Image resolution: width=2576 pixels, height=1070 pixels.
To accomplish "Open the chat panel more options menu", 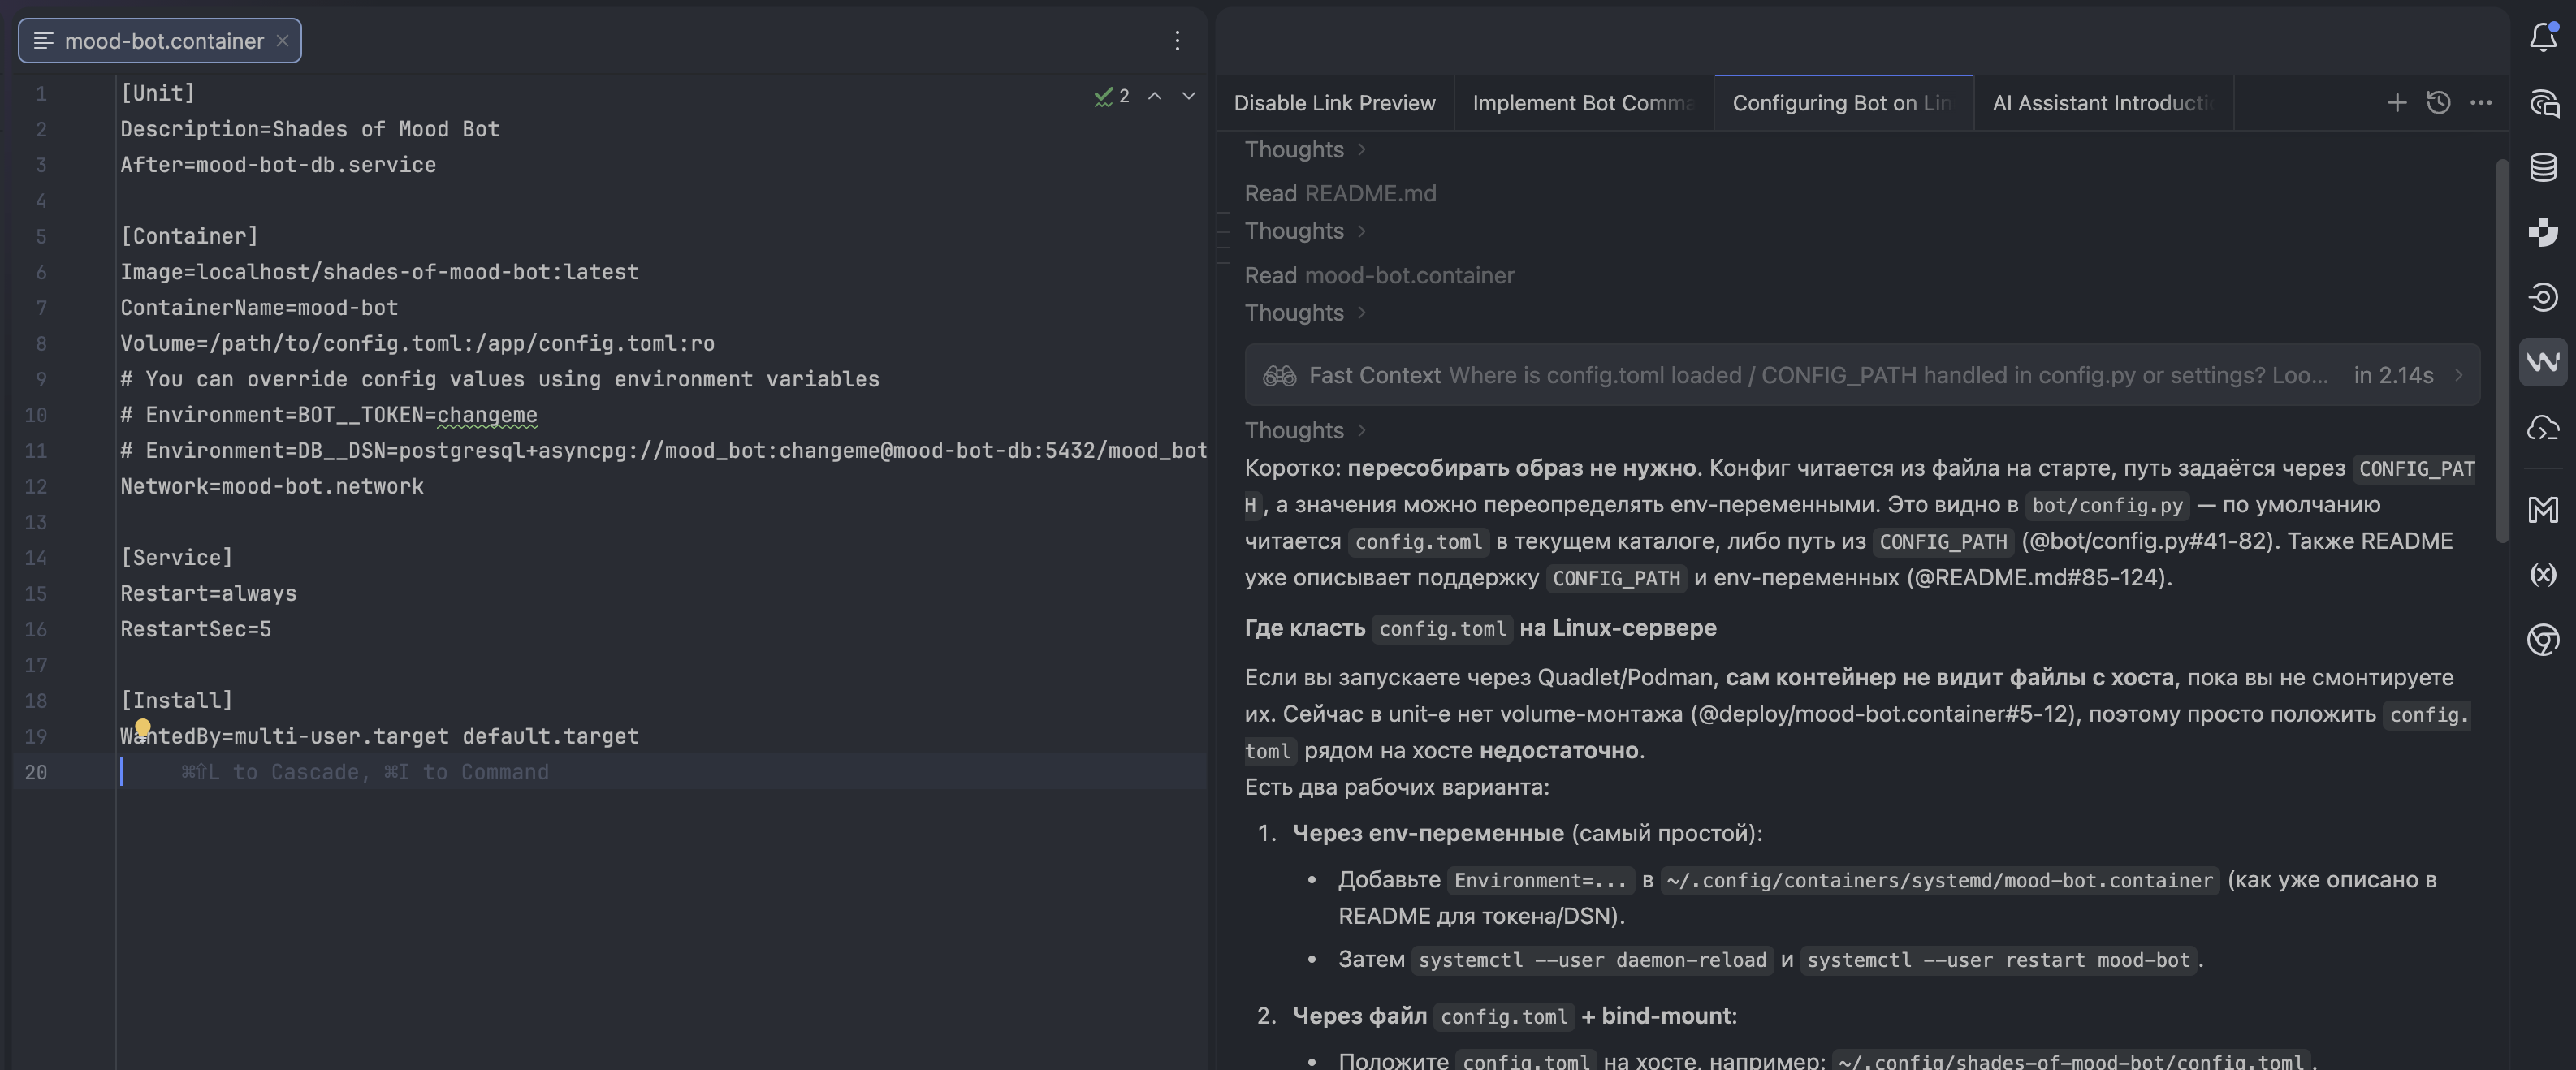I will click(x=2480, y=102).
